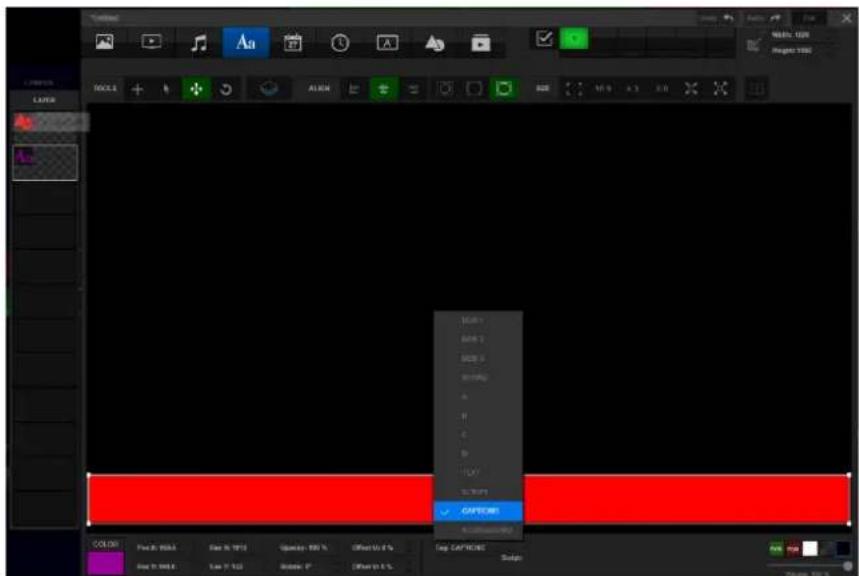Choose the first entry of the tag menu
The image size is (859, 576).
tap(478, 321)
